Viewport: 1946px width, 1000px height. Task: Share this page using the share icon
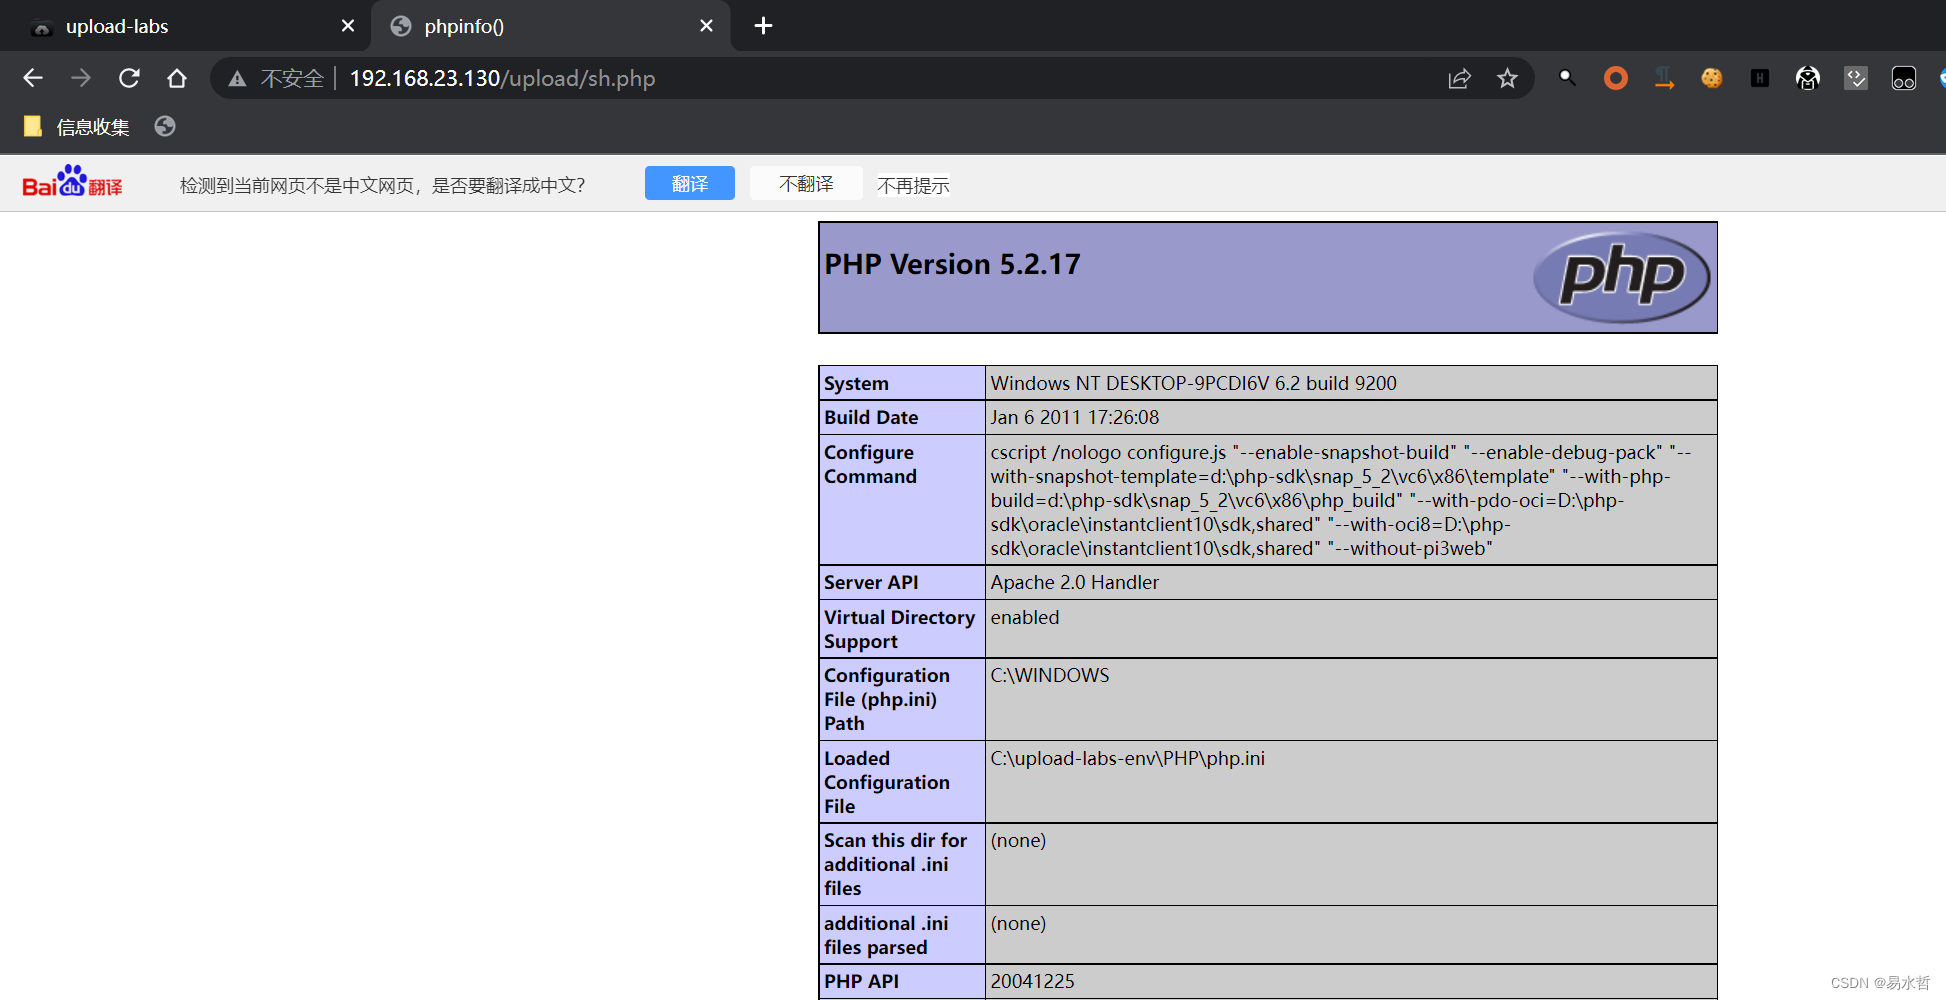tap(1460, 78)
